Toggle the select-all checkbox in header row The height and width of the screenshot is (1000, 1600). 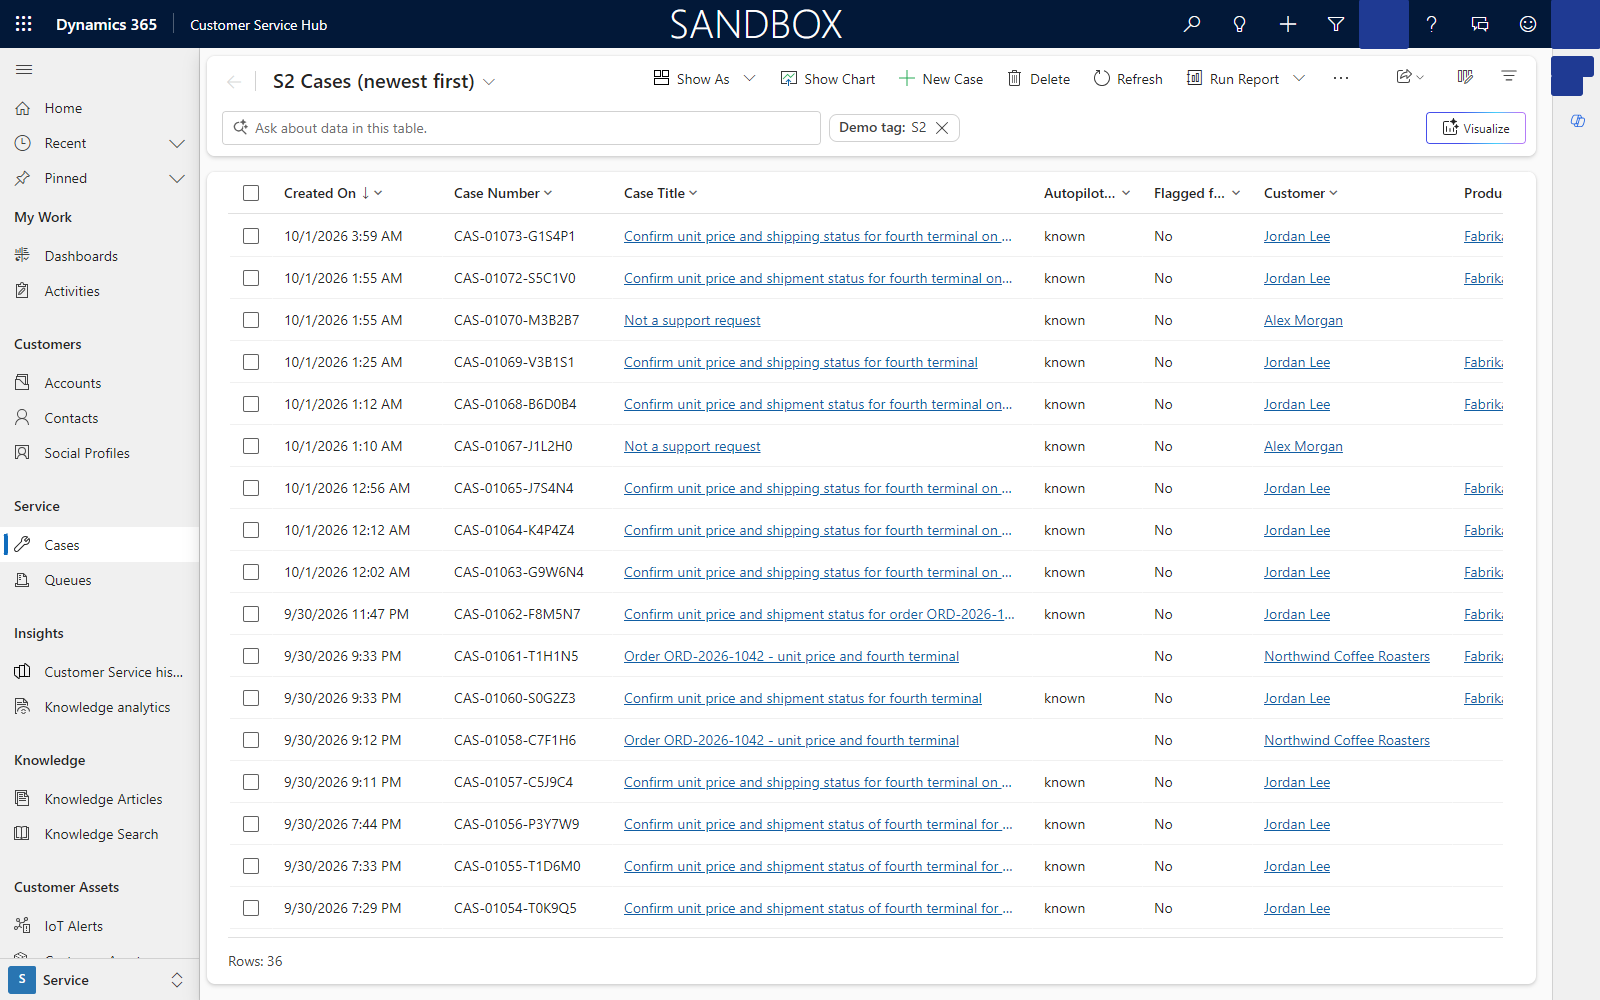[x=251, y=193]
